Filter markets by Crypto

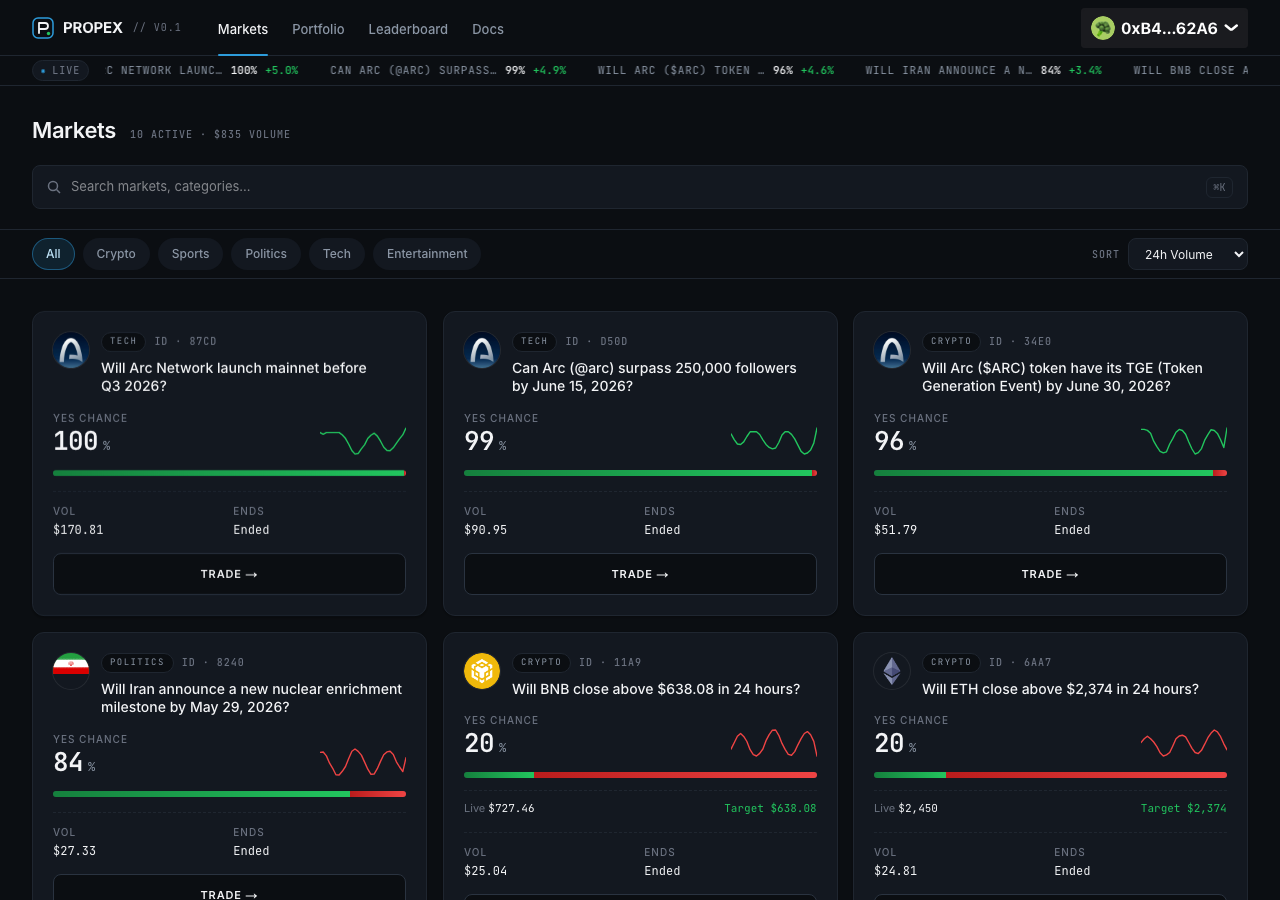click(x=116, y=254)
